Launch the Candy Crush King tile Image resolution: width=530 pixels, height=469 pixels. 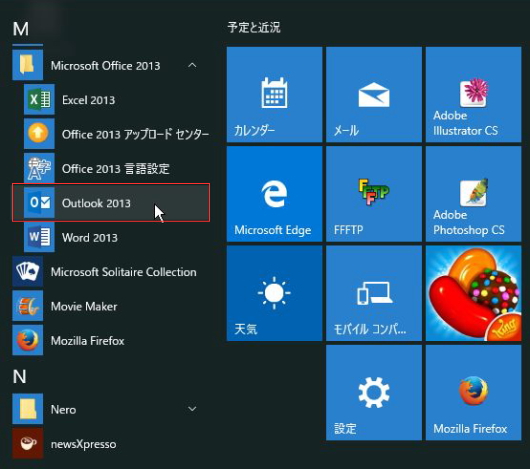point(473,293)
